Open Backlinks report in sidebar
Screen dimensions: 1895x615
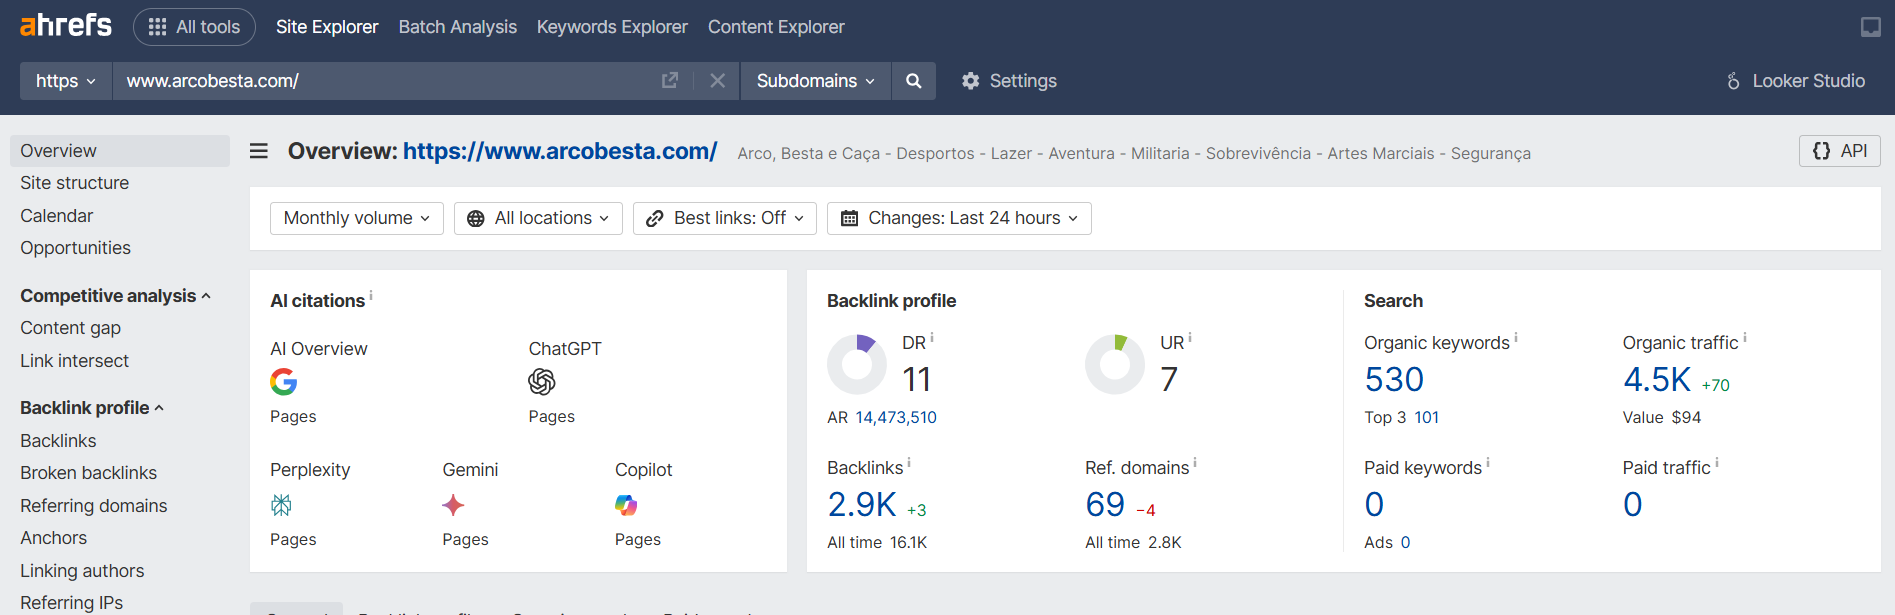point(59,441)
